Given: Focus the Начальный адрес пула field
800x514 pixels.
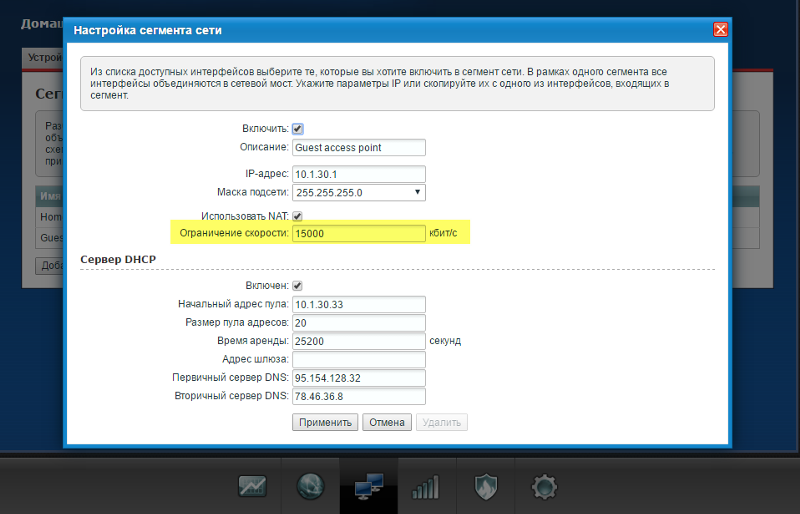Looking at the screenshot, I should coord(359,304).
